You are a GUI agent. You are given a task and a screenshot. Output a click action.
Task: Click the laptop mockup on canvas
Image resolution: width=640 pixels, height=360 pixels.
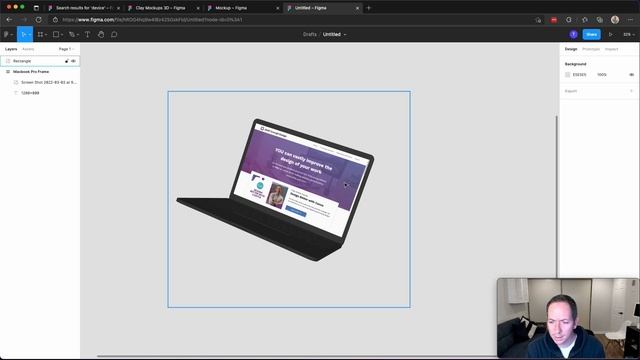[276, 190]
